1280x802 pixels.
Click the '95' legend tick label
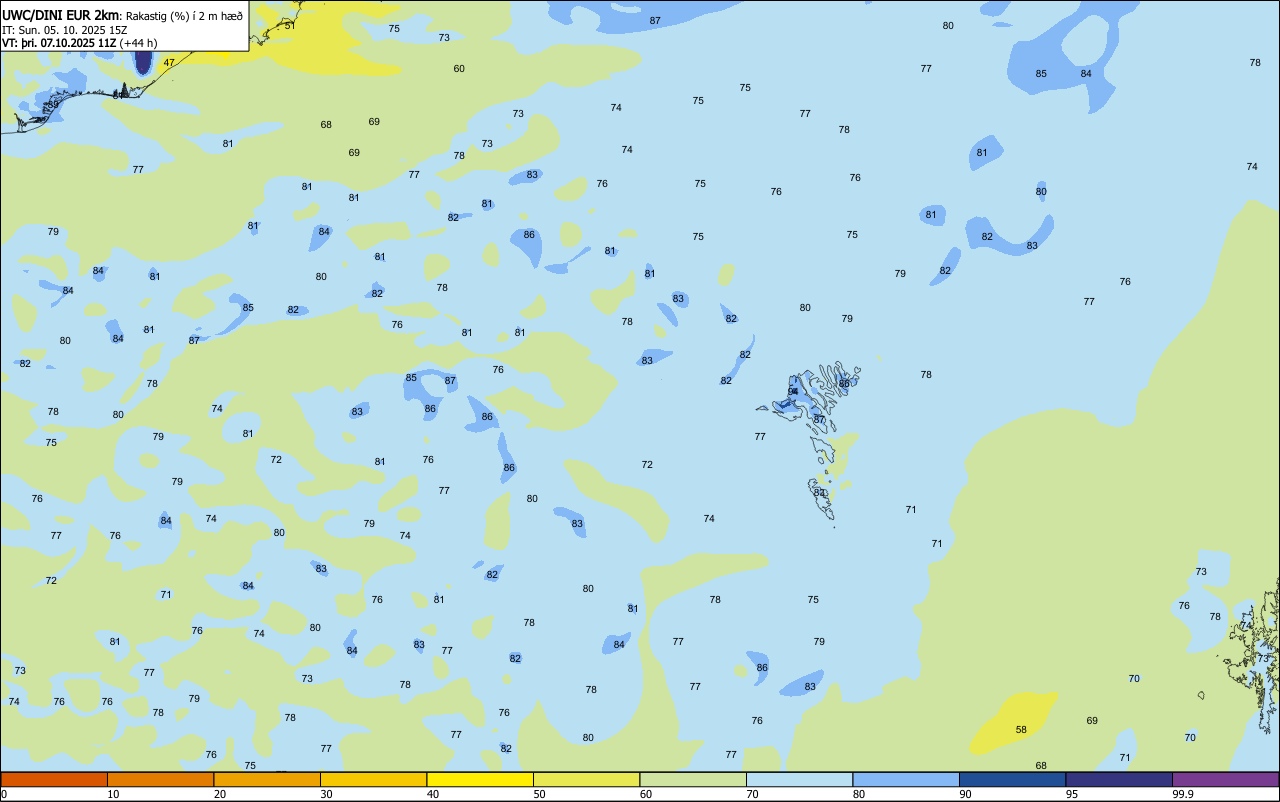click(1072, 794)
